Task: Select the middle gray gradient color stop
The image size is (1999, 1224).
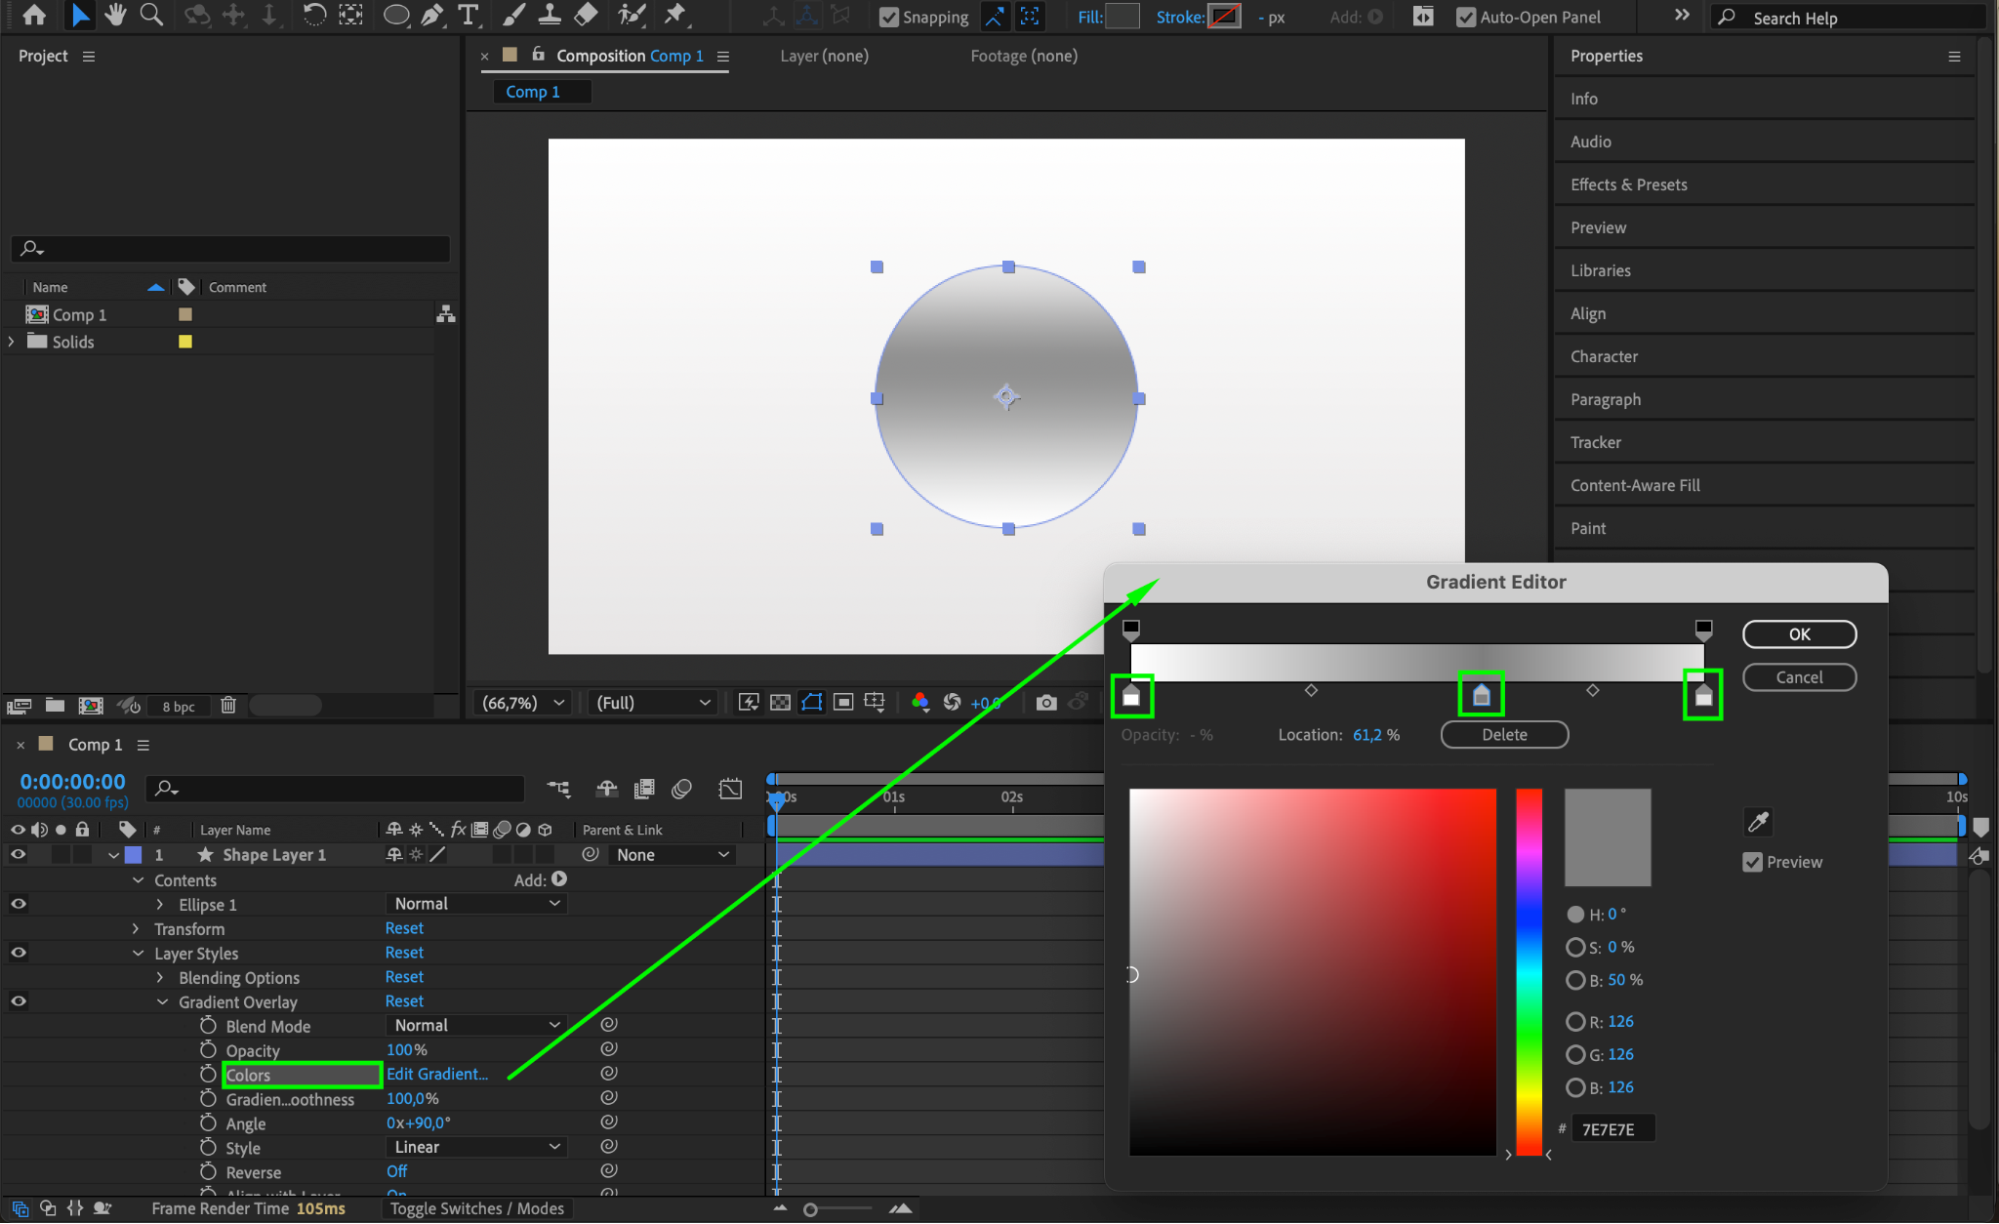Action: (1481, 695)
